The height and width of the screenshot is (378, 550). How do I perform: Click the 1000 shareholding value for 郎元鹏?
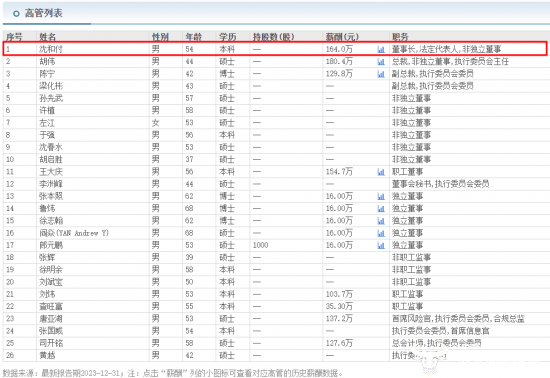click(260, 245)
